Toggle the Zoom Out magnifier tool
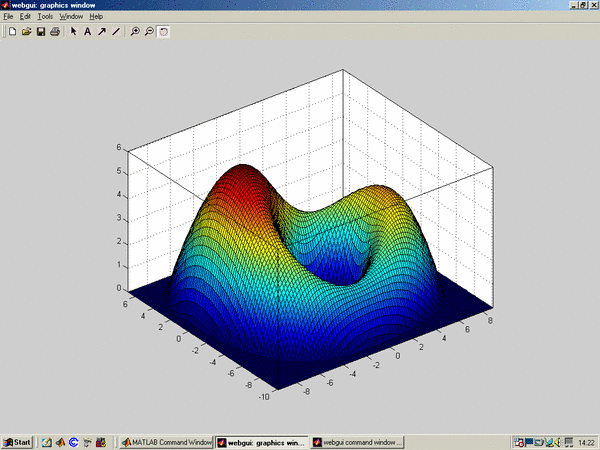Viewport: 600px width, 450px height. click(x=149, y=32)
